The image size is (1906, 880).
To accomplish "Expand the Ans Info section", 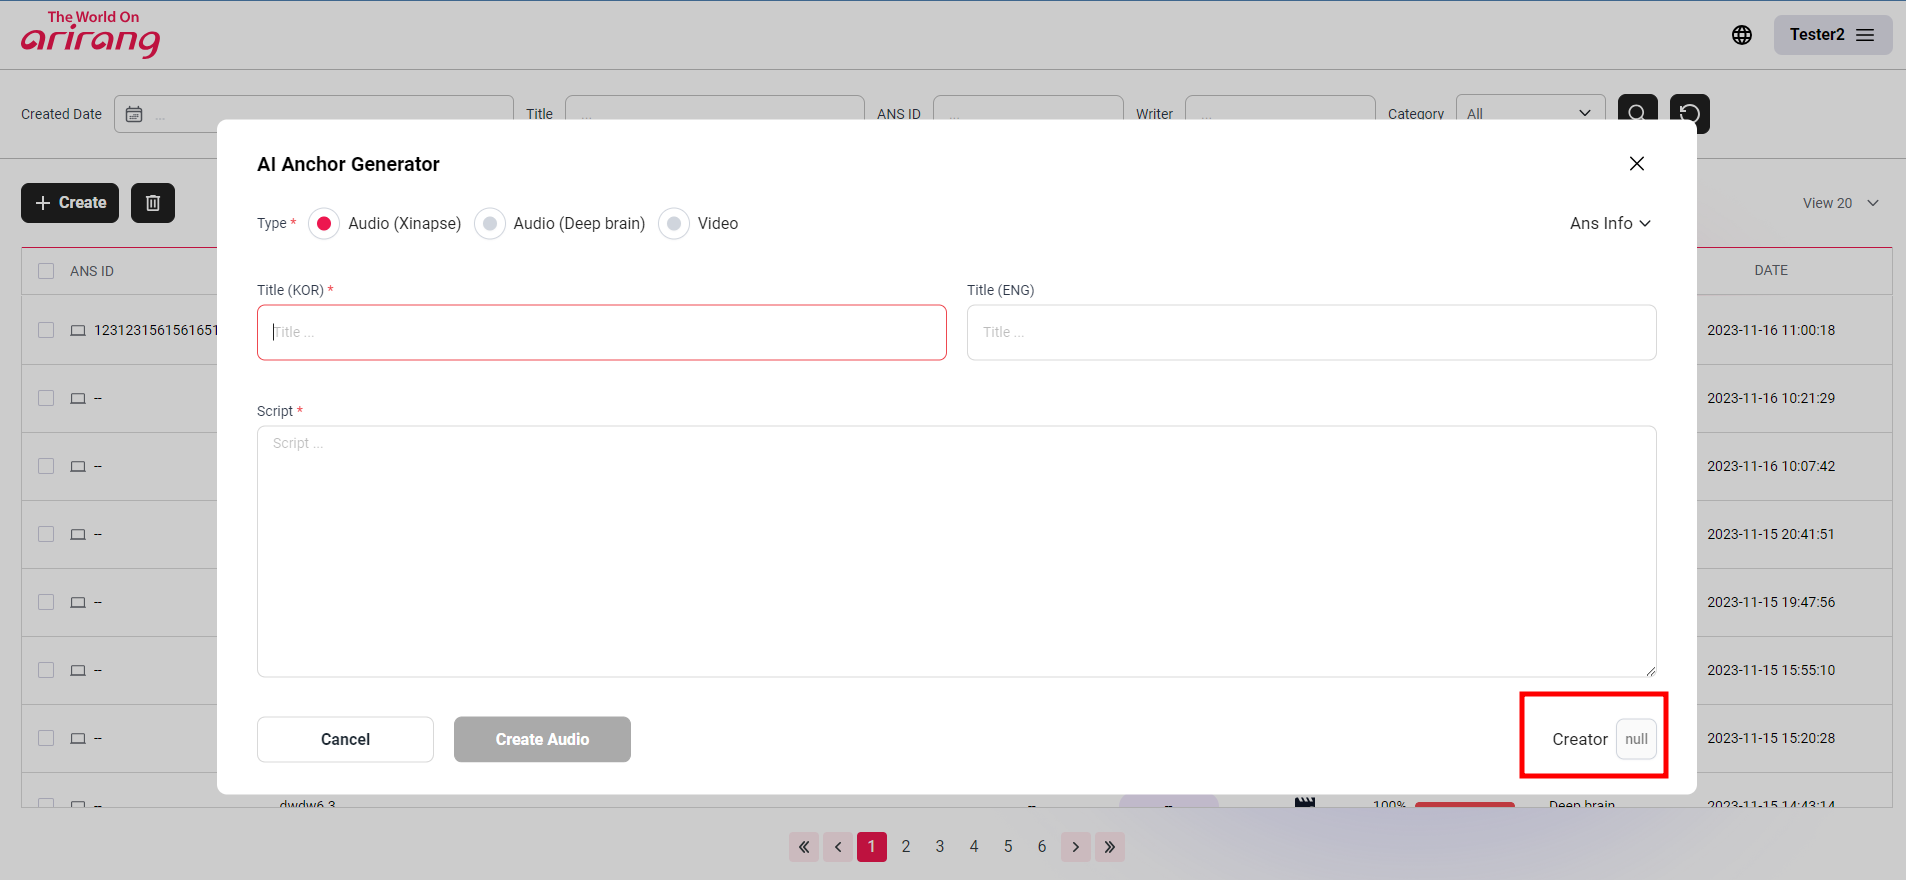I will (1609, 224).
